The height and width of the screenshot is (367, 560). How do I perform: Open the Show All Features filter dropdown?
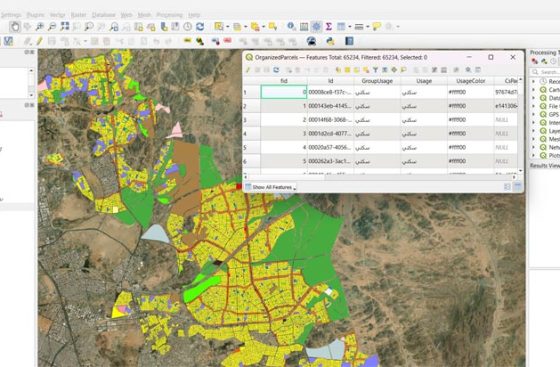[271, 187]
